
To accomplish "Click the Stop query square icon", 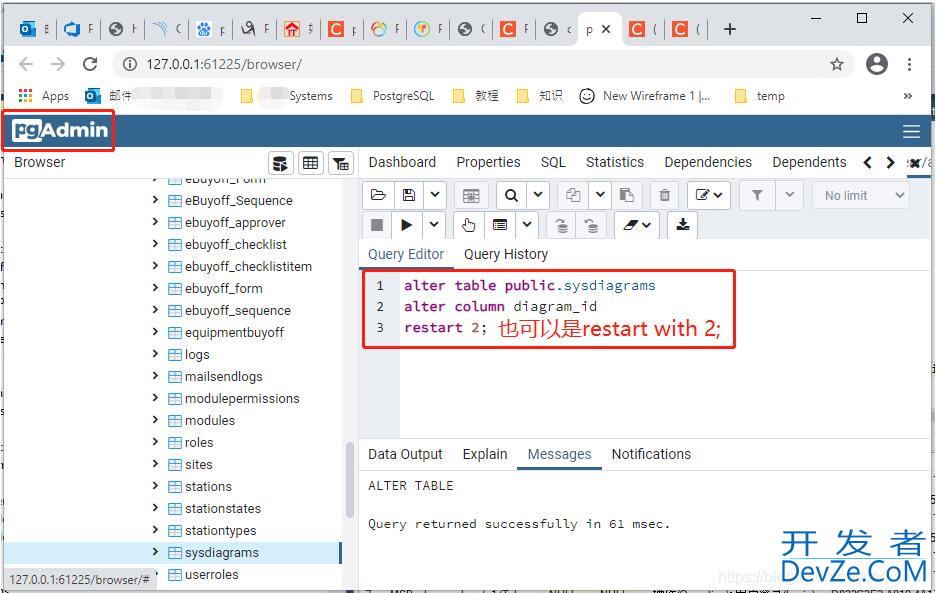I will tap(377, 225).
